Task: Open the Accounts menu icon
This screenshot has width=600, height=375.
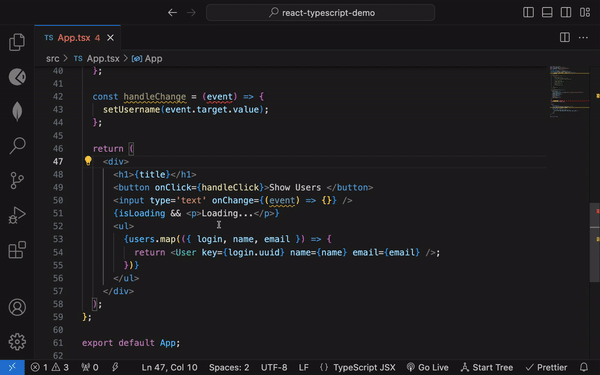Action: pyautogui.click(x=17, y=307)
